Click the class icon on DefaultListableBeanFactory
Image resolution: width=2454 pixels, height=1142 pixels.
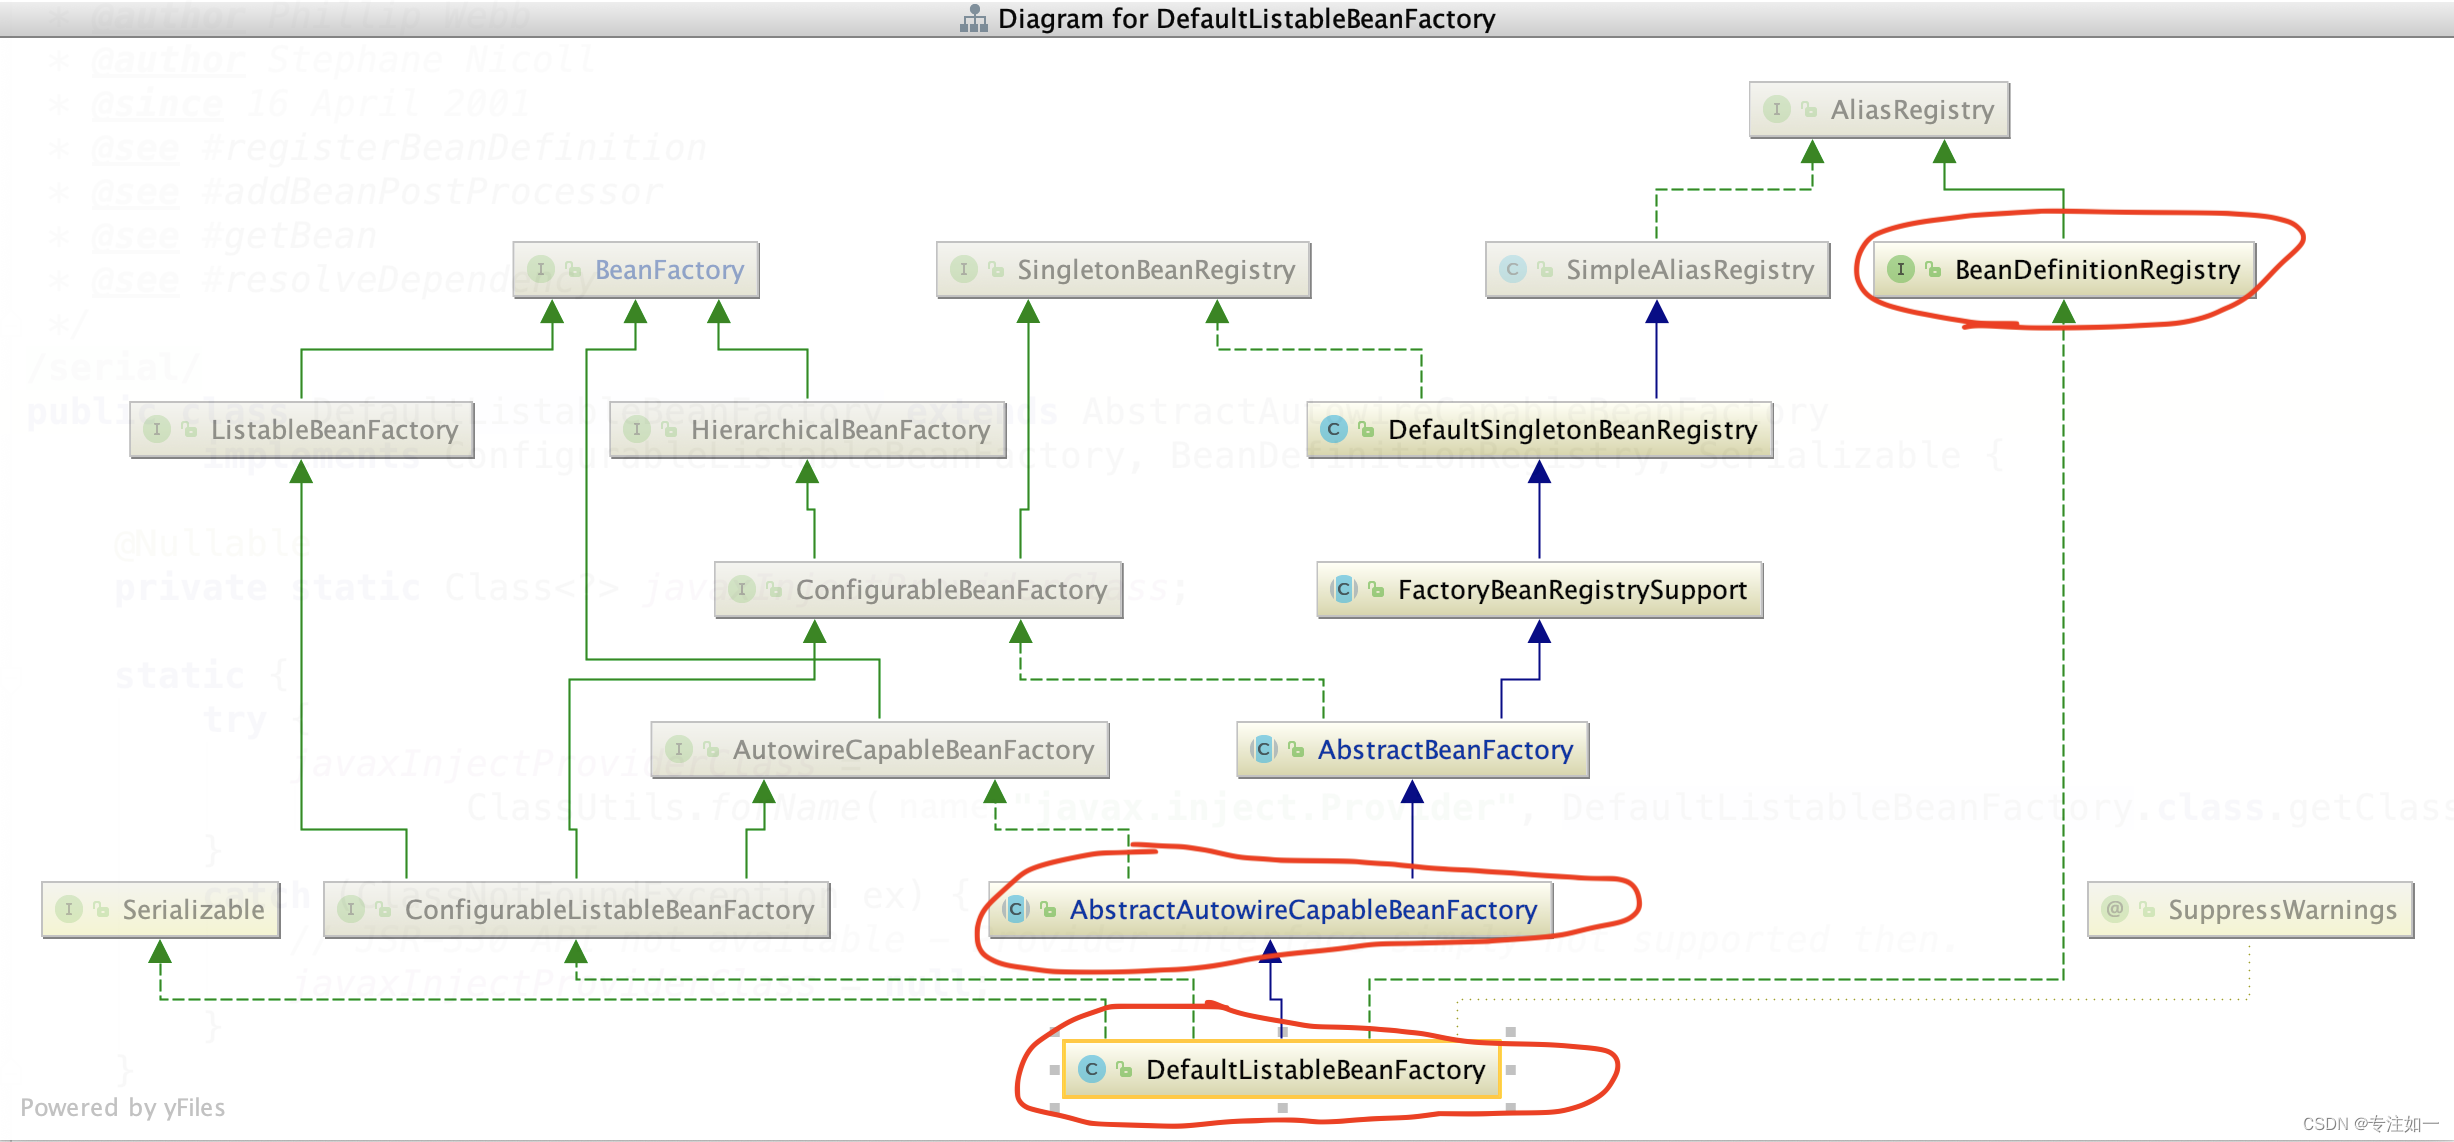(x=1092, y=1070)
